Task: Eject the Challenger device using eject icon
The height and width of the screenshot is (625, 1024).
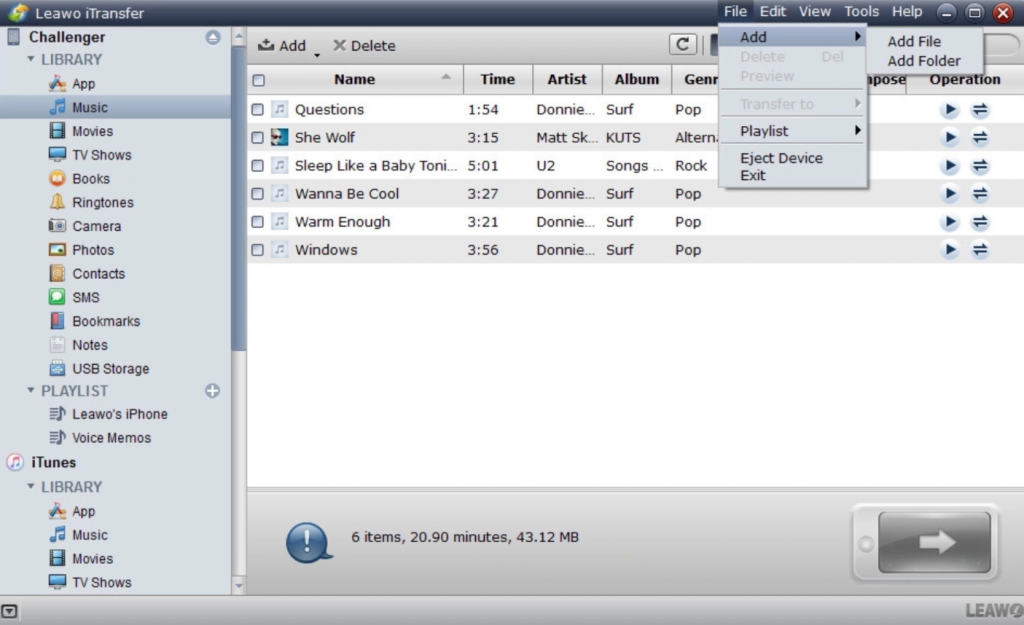Action: [x=212, y=37]
